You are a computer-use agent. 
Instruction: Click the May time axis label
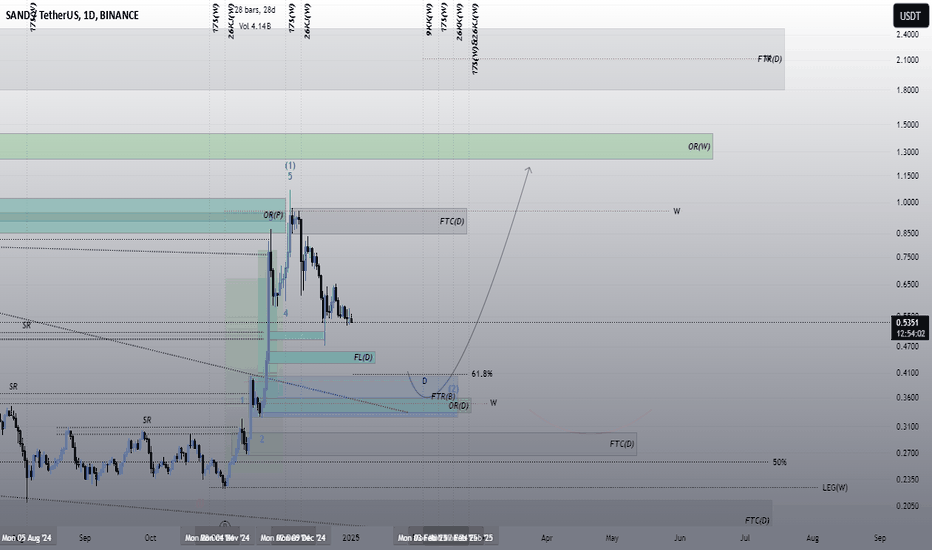click(x=612, y=538)
